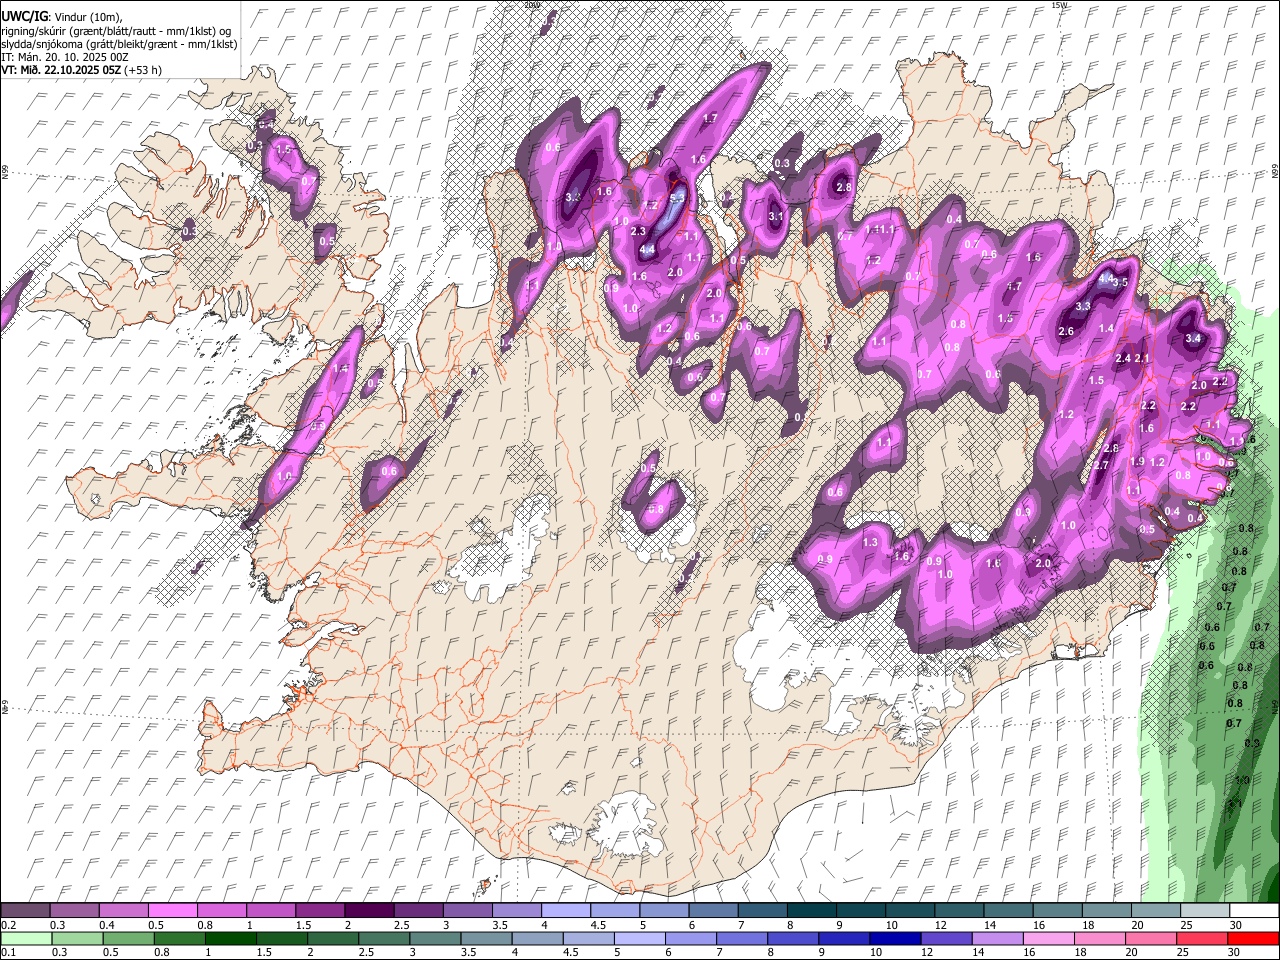The height and width of the screenshot is (960, 1280).
Task: Click the 2.7 value label on the map
Action: tap(1101, 466)
